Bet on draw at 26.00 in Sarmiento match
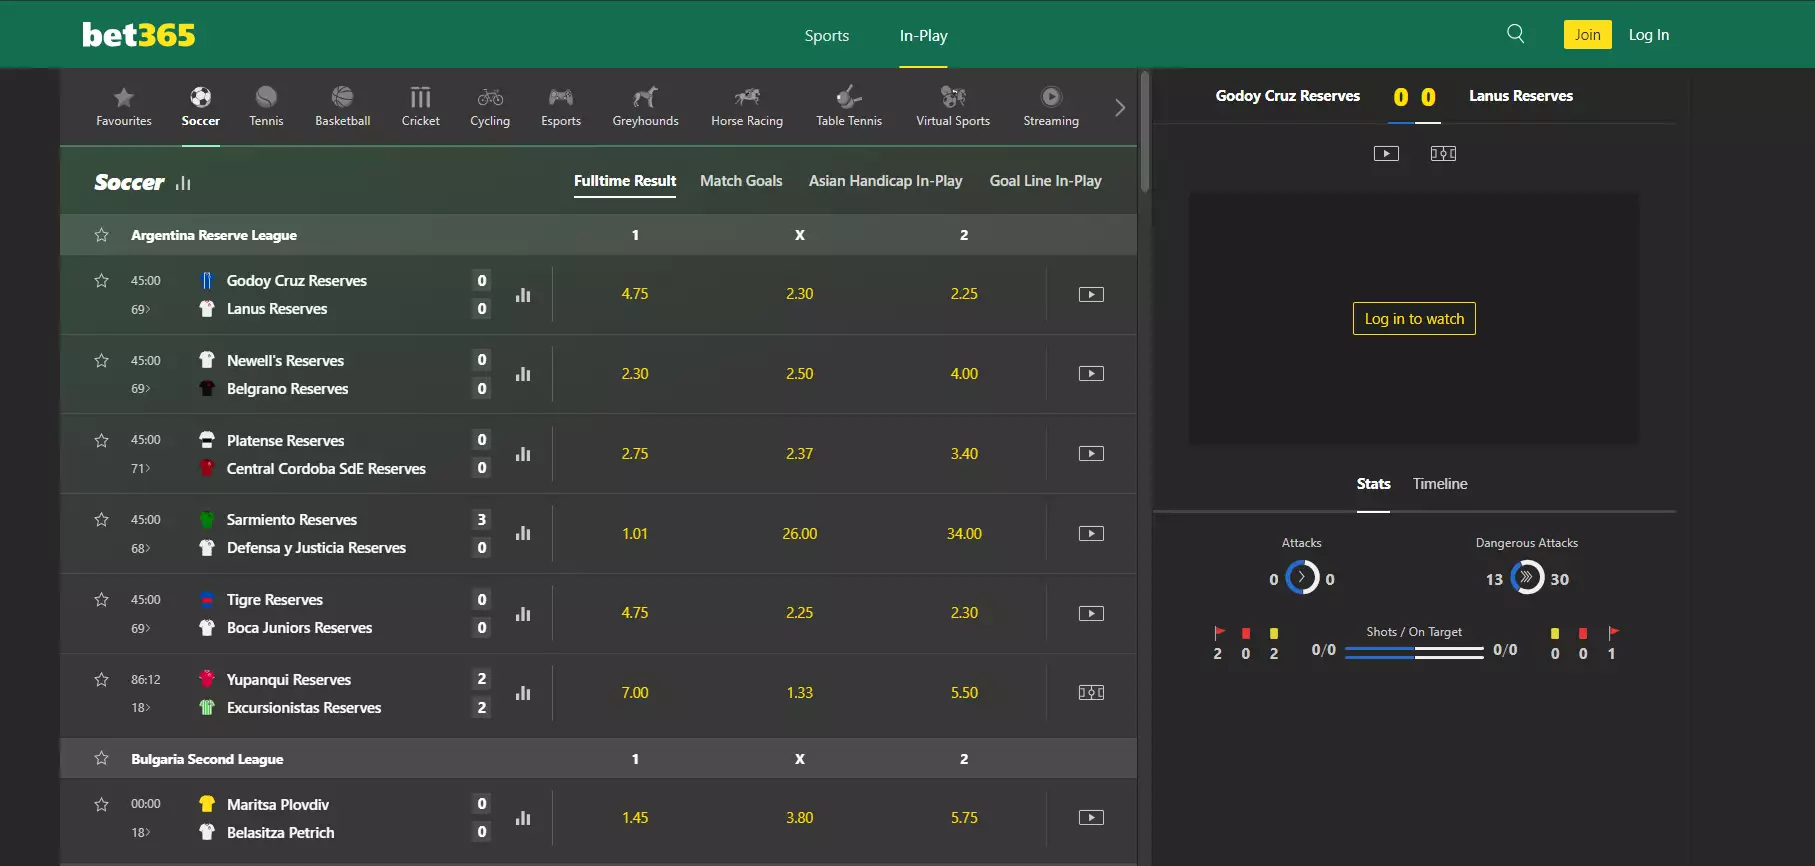1815x866 pixels. tap(800, 533)
